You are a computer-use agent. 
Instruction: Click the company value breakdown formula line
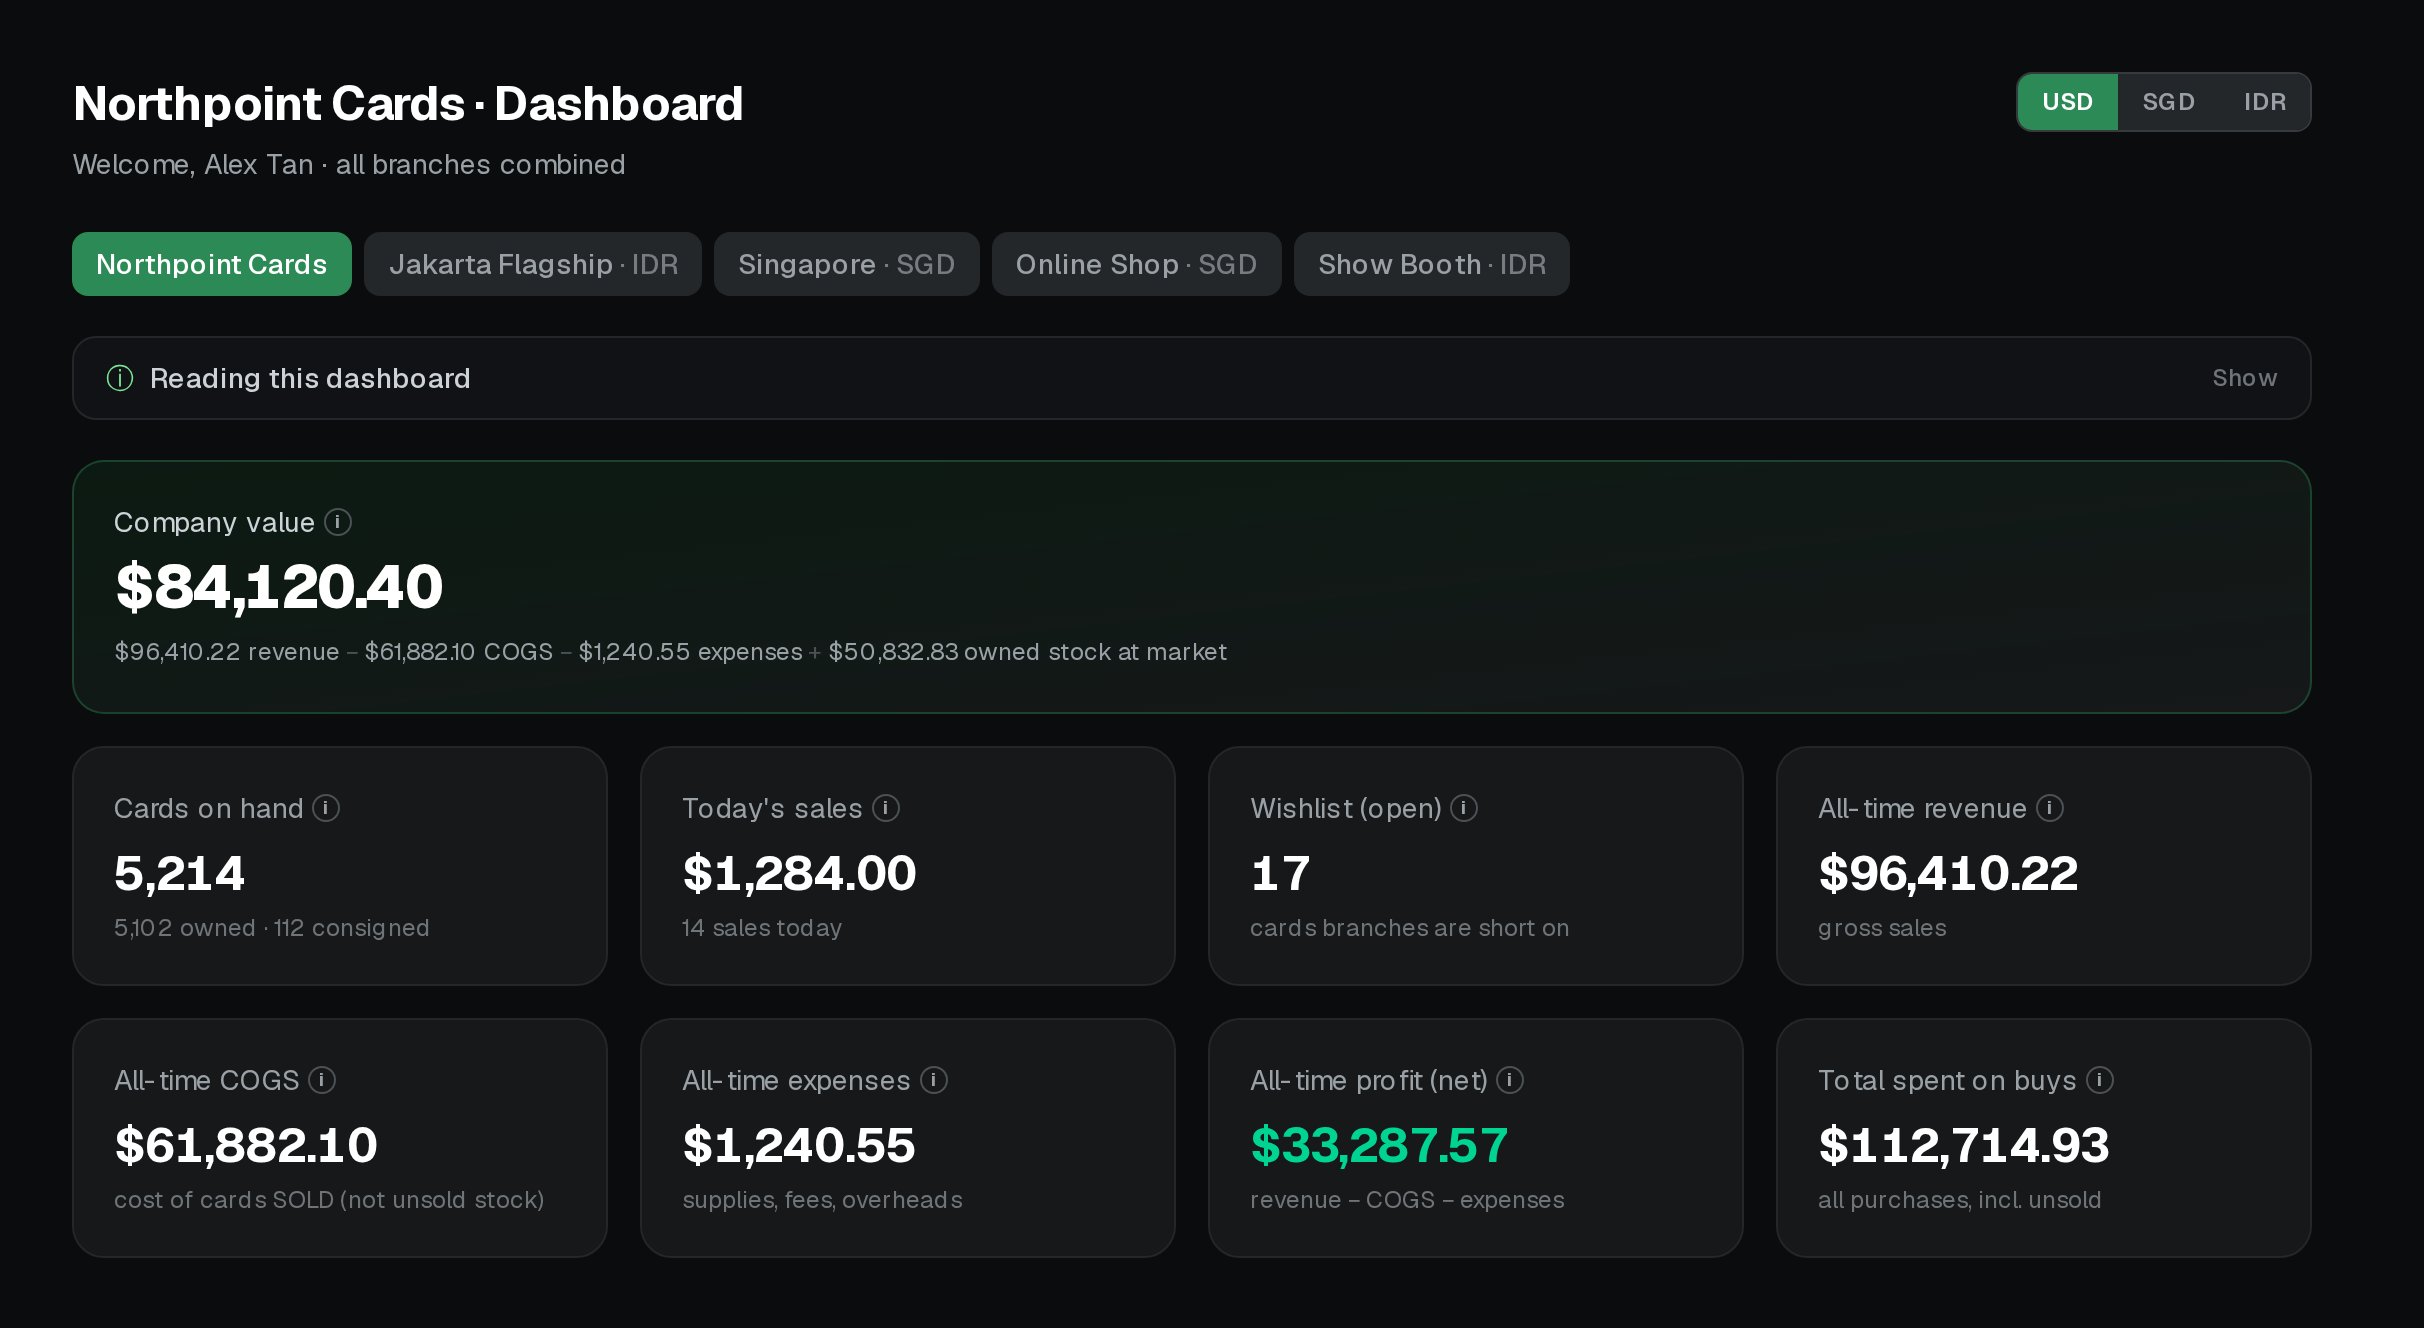click(670, 652)
